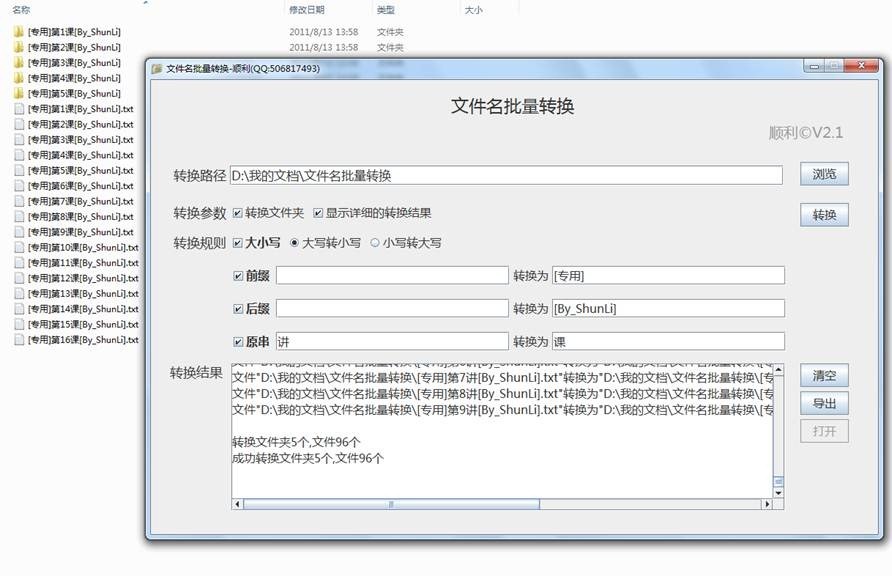The width and height of the screenshot is (892, 576).
Task: Sort Explorer list by 名称 column
Action: (x=22, y=10)
